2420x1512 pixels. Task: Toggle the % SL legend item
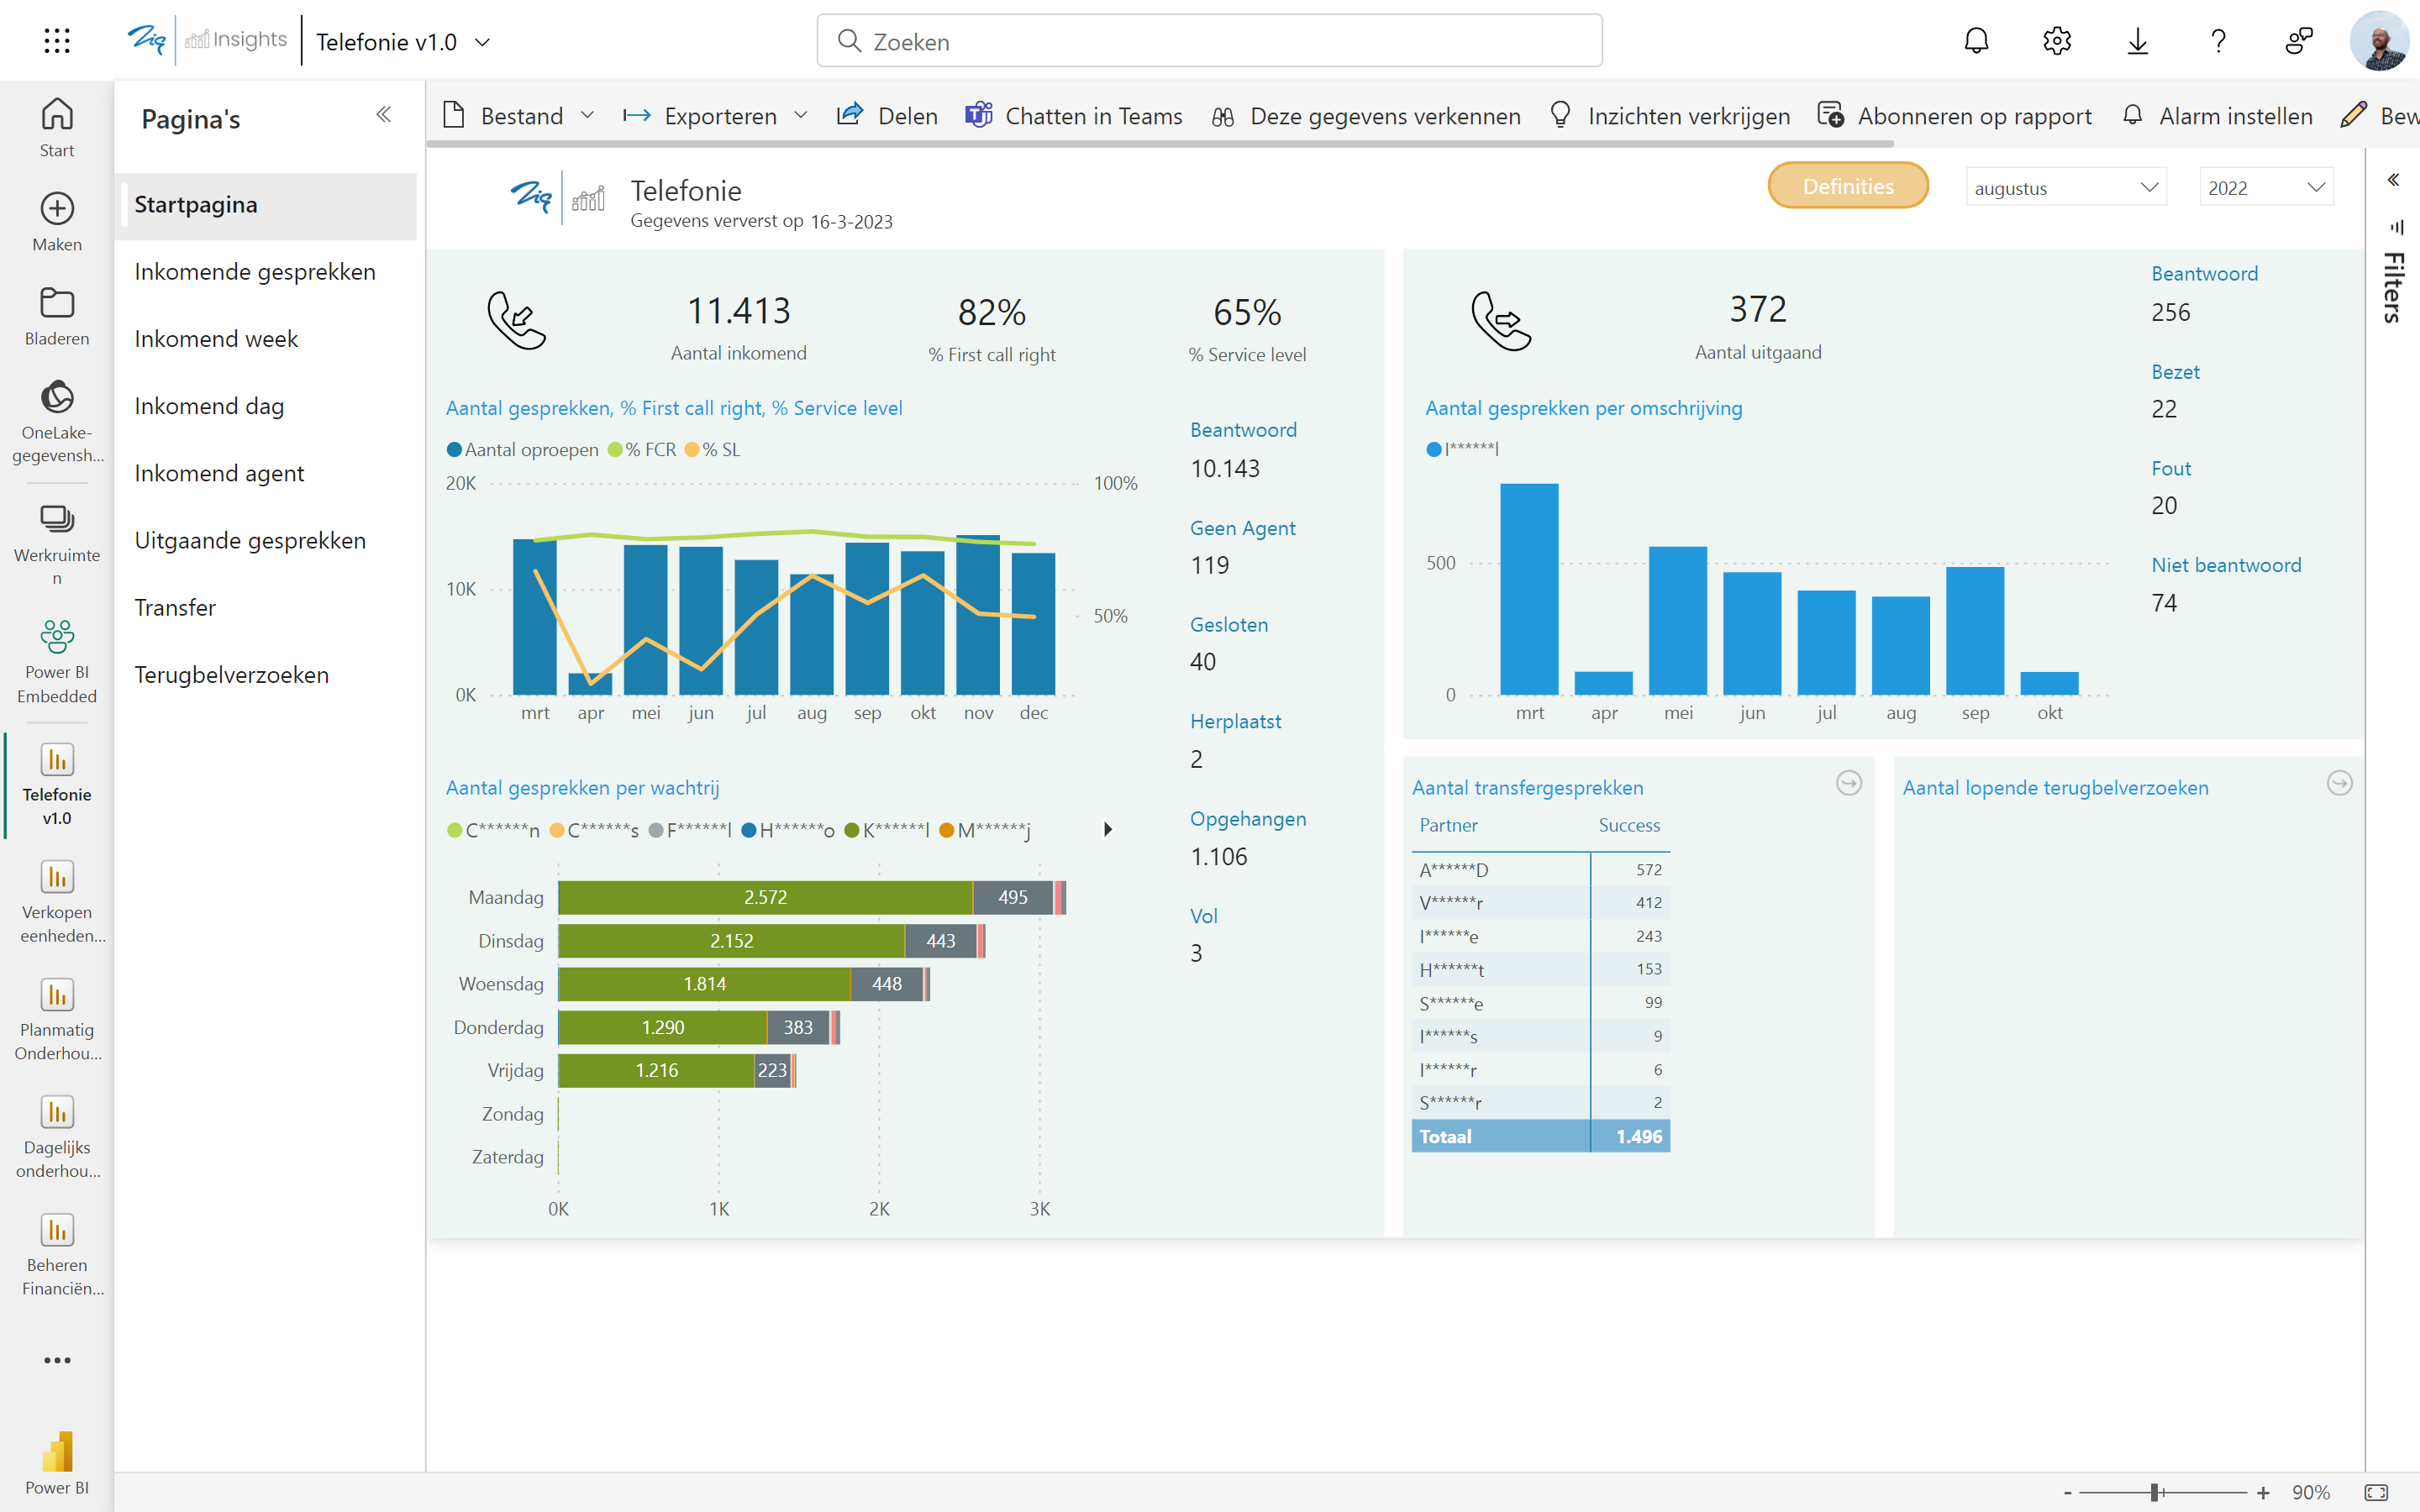(x=713, y=450)
